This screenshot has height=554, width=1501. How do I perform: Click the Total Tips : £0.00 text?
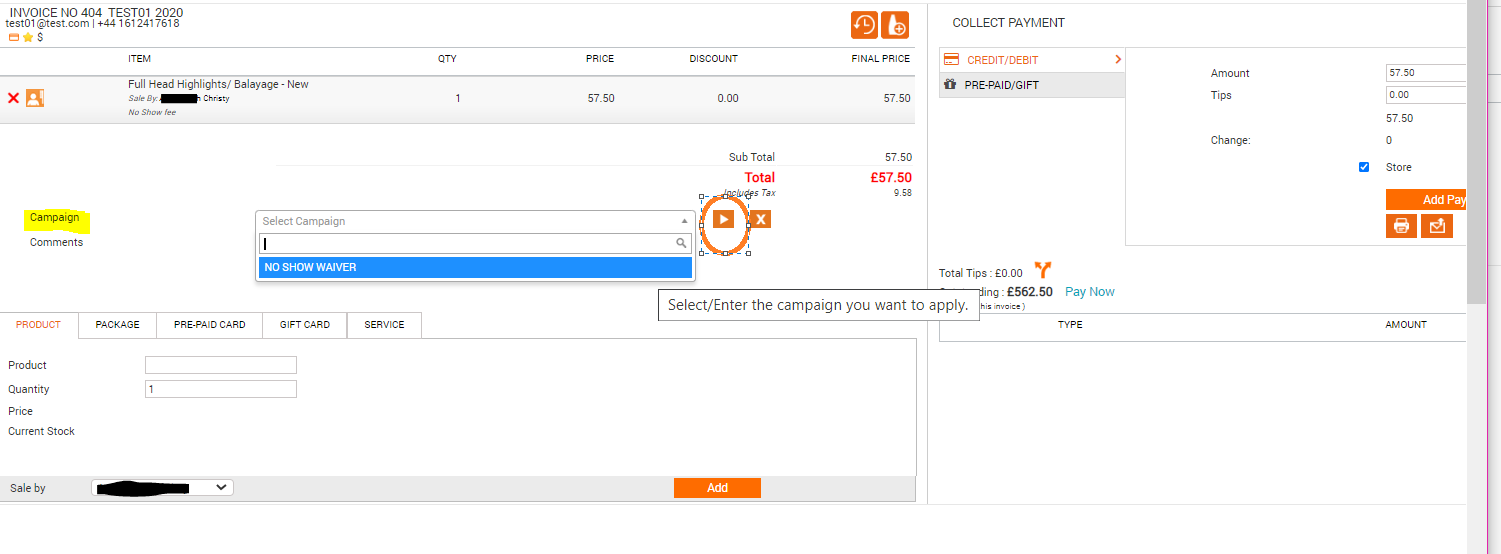pos(981,273)
